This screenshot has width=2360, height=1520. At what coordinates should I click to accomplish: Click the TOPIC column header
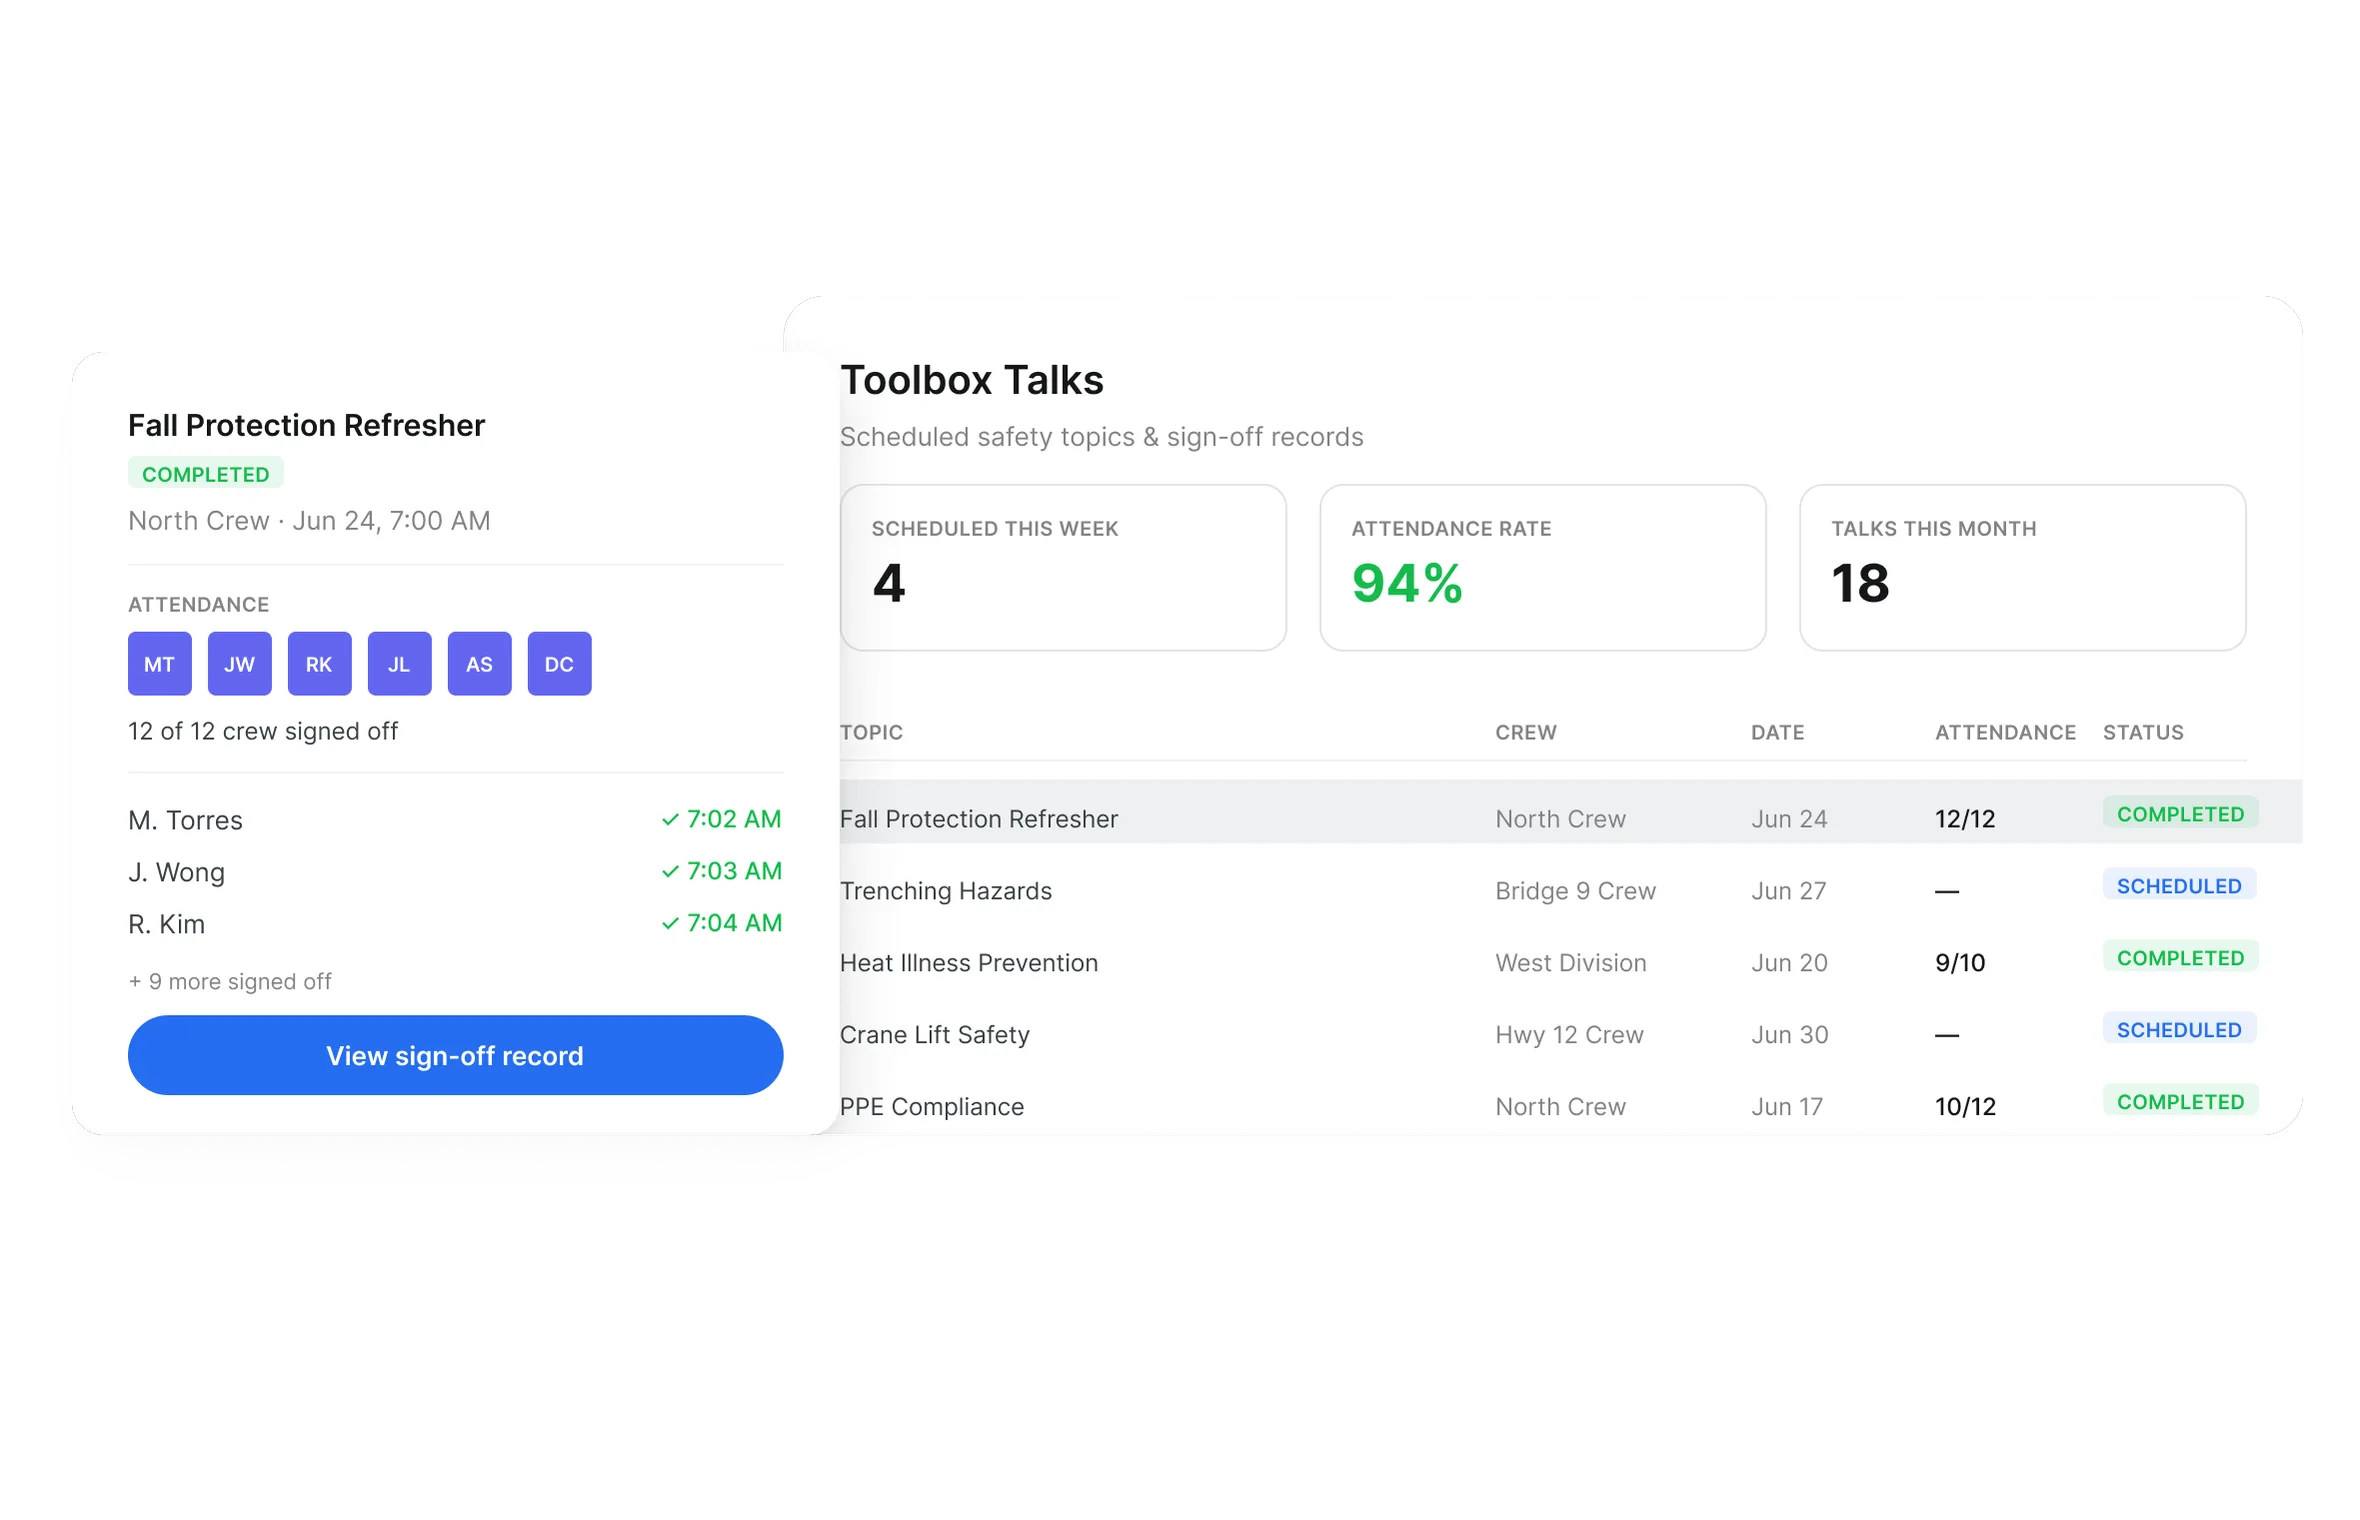click(871, 732)
